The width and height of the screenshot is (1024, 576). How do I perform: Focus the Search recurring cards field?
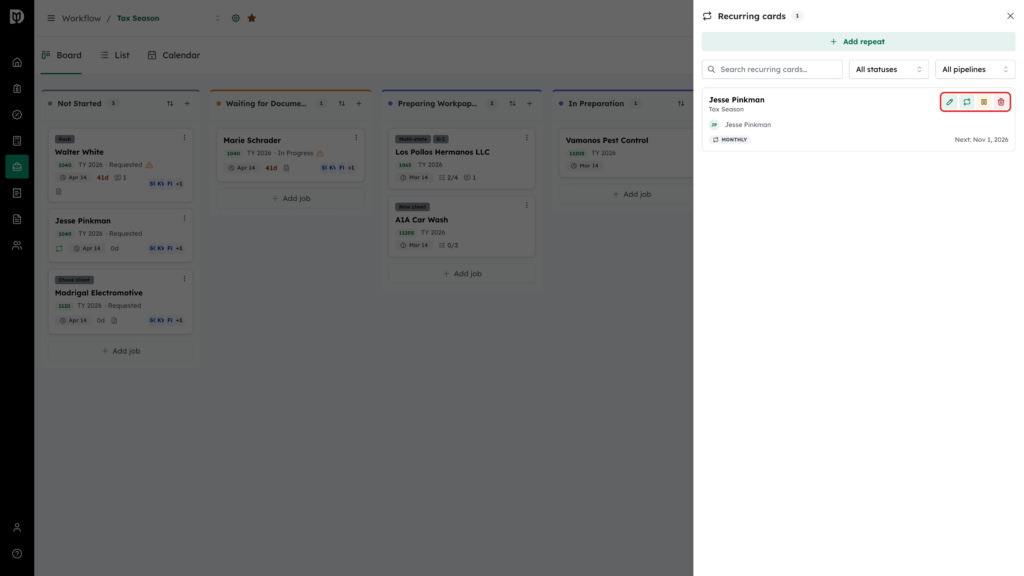point(772,69)
